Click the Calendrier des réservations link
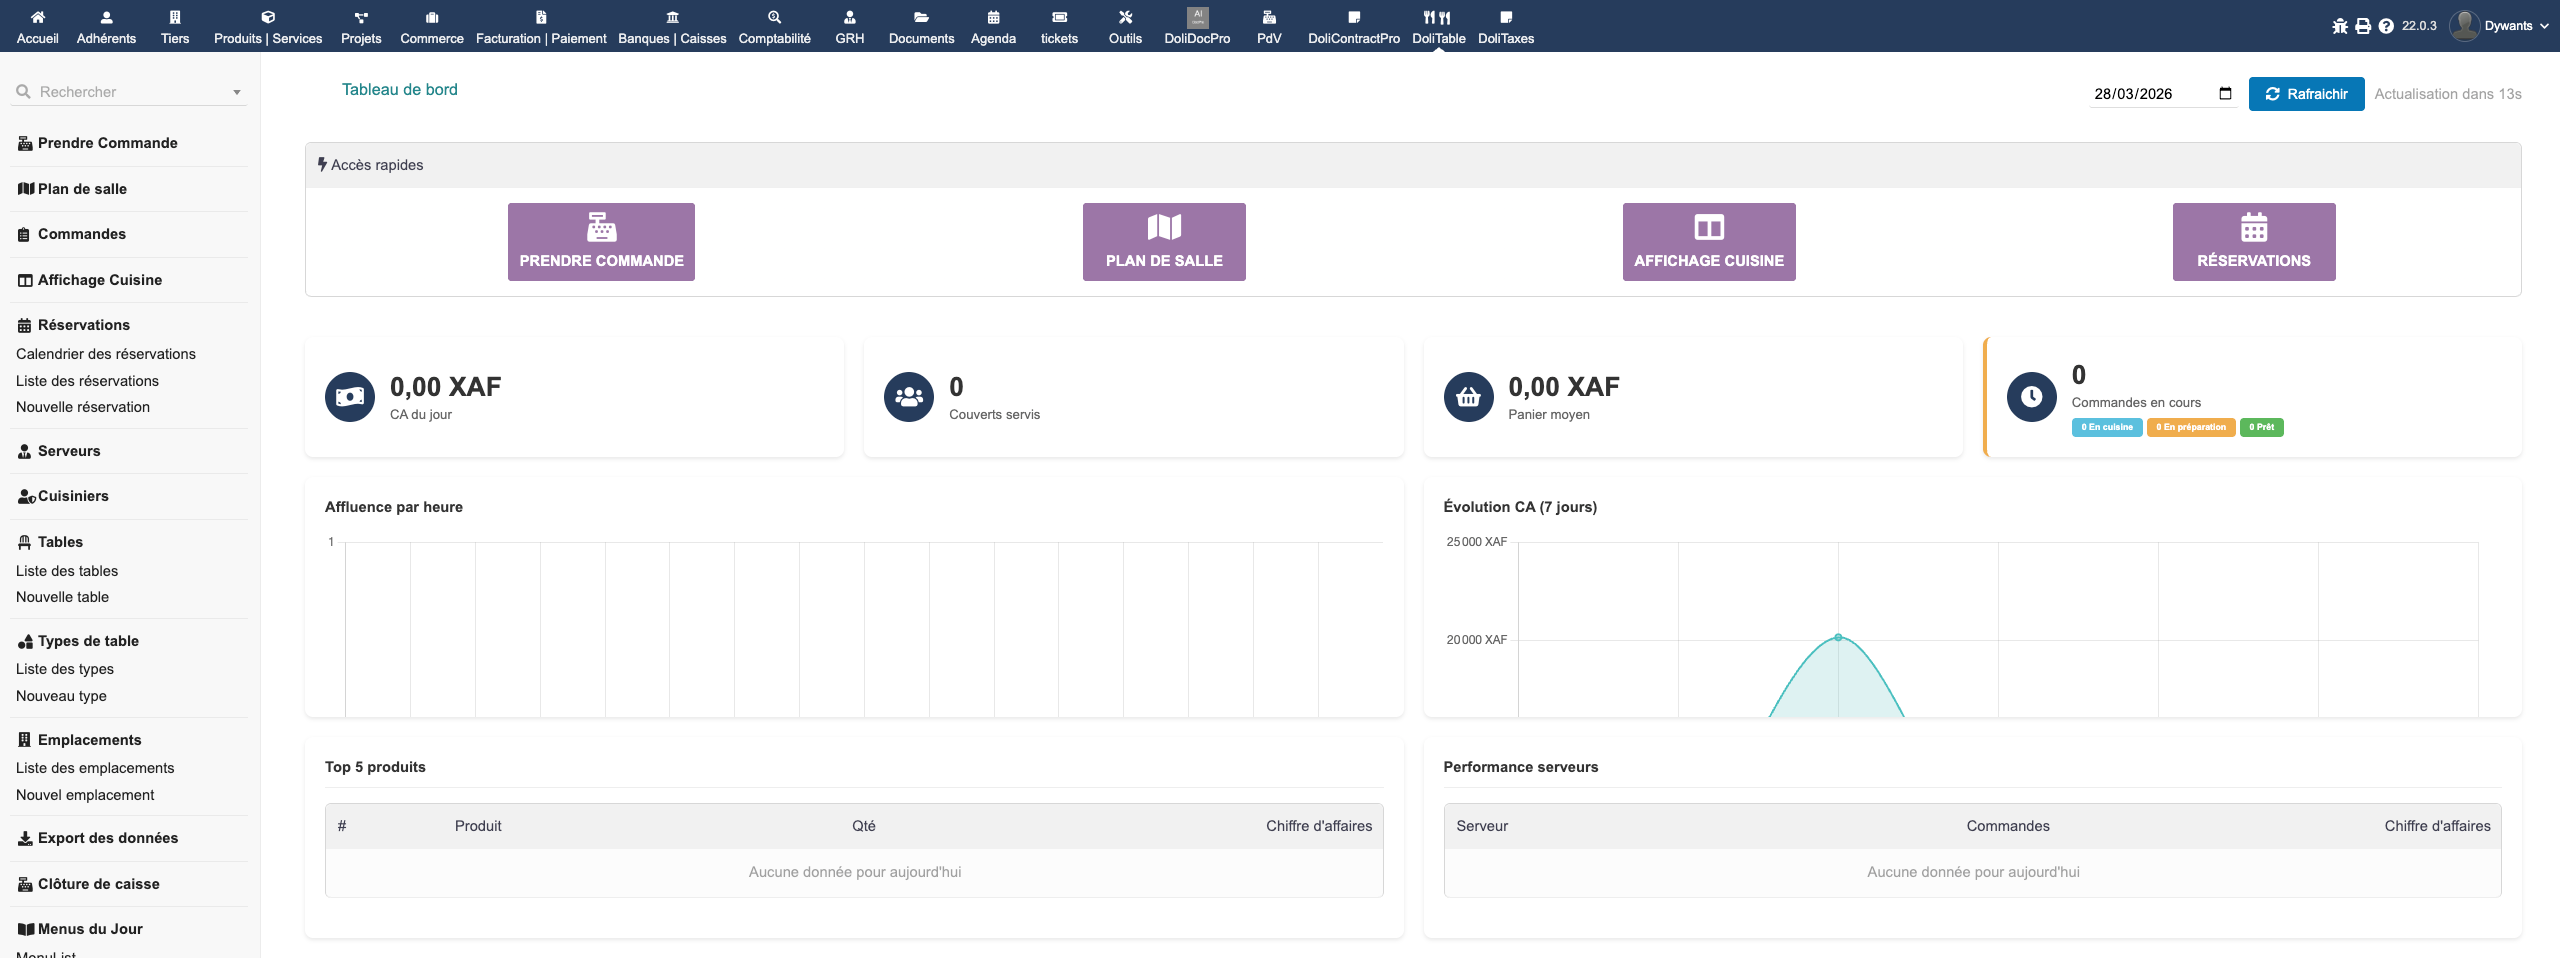 (x=106, y=354)
